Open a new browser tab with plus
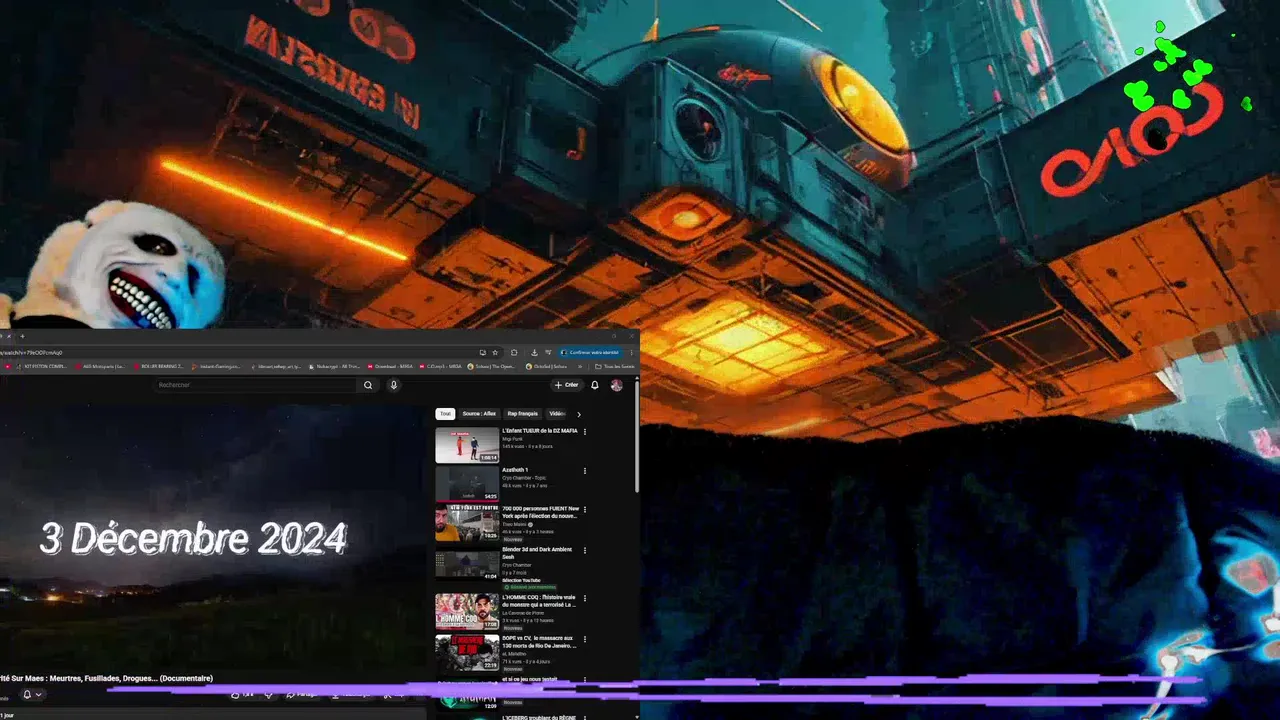This screenshot has width=1280, height=720. tap(22, 336)
